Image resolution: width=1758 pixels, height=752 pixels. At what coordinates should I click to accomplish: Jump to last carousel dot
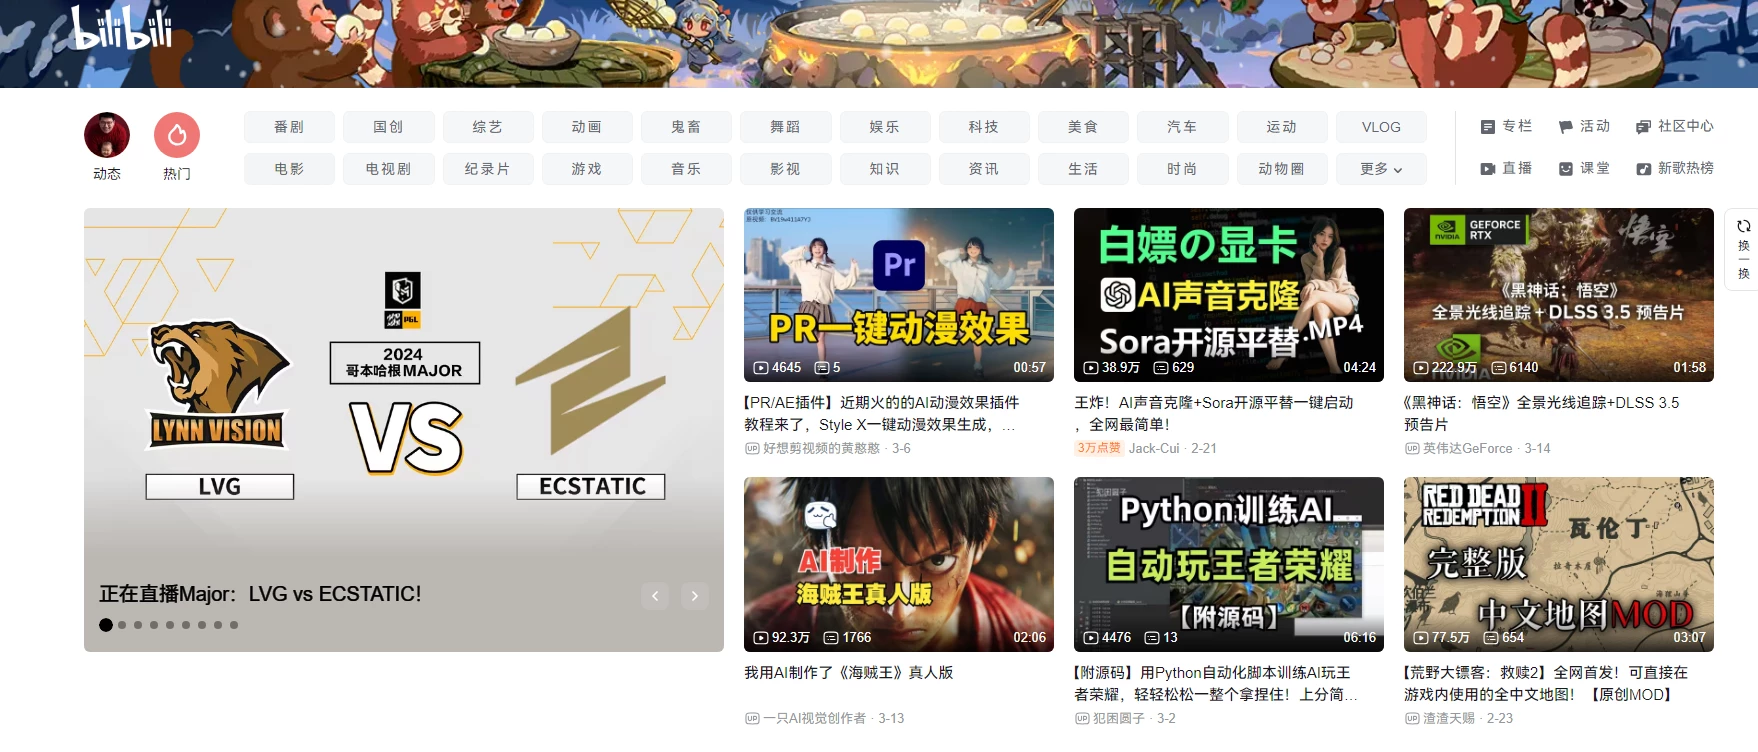coord(234,625)
